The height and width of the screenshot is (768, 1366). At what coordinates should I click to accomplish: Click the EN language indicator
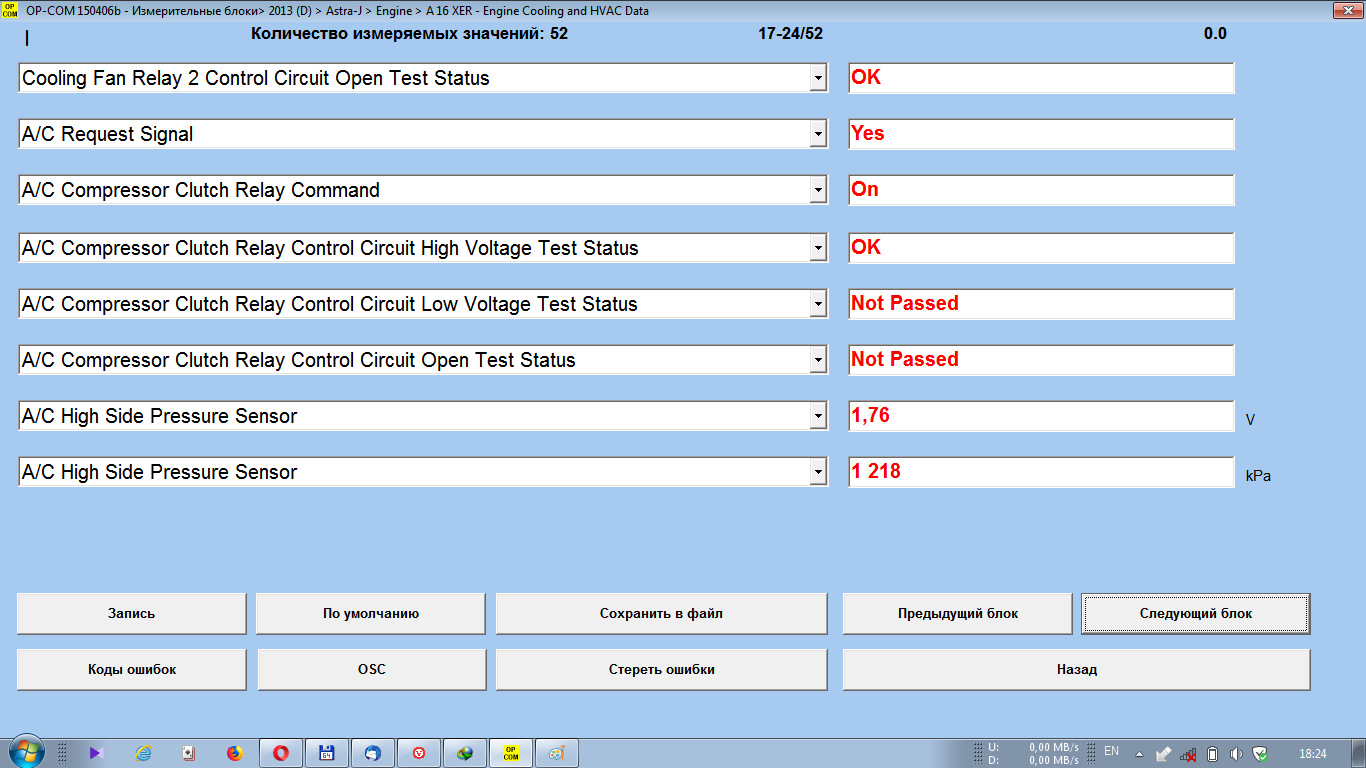(1111, 751)
